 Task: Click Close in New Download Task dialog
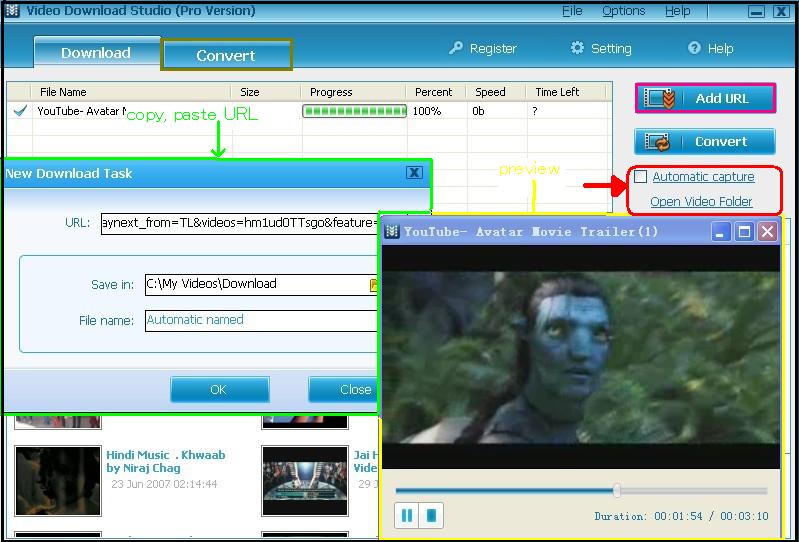[x=344, y=390]
